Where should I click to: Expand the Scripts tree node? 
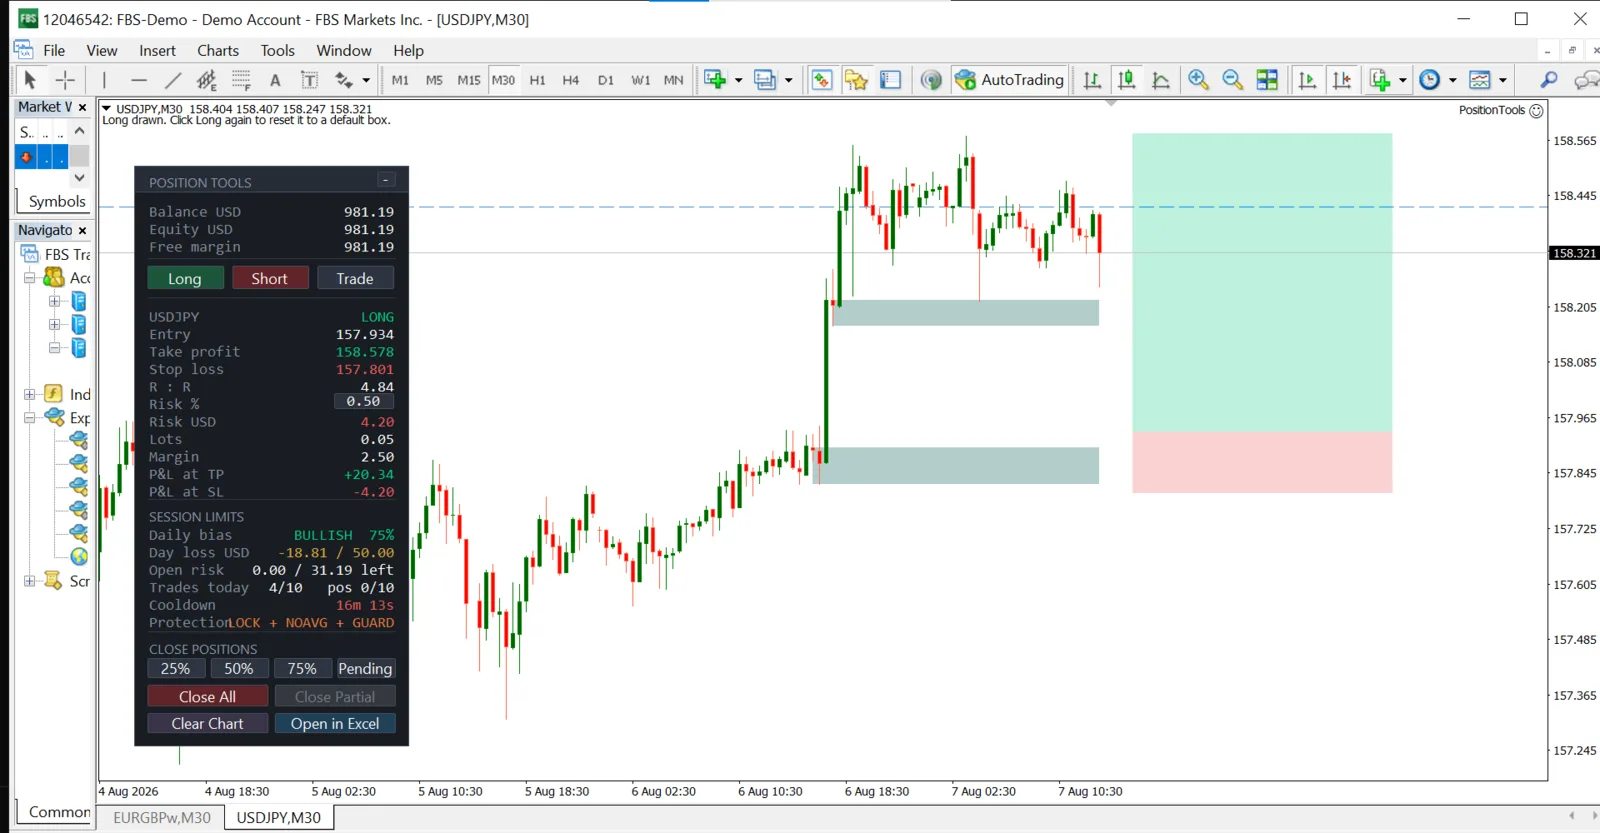click(30, 581)
